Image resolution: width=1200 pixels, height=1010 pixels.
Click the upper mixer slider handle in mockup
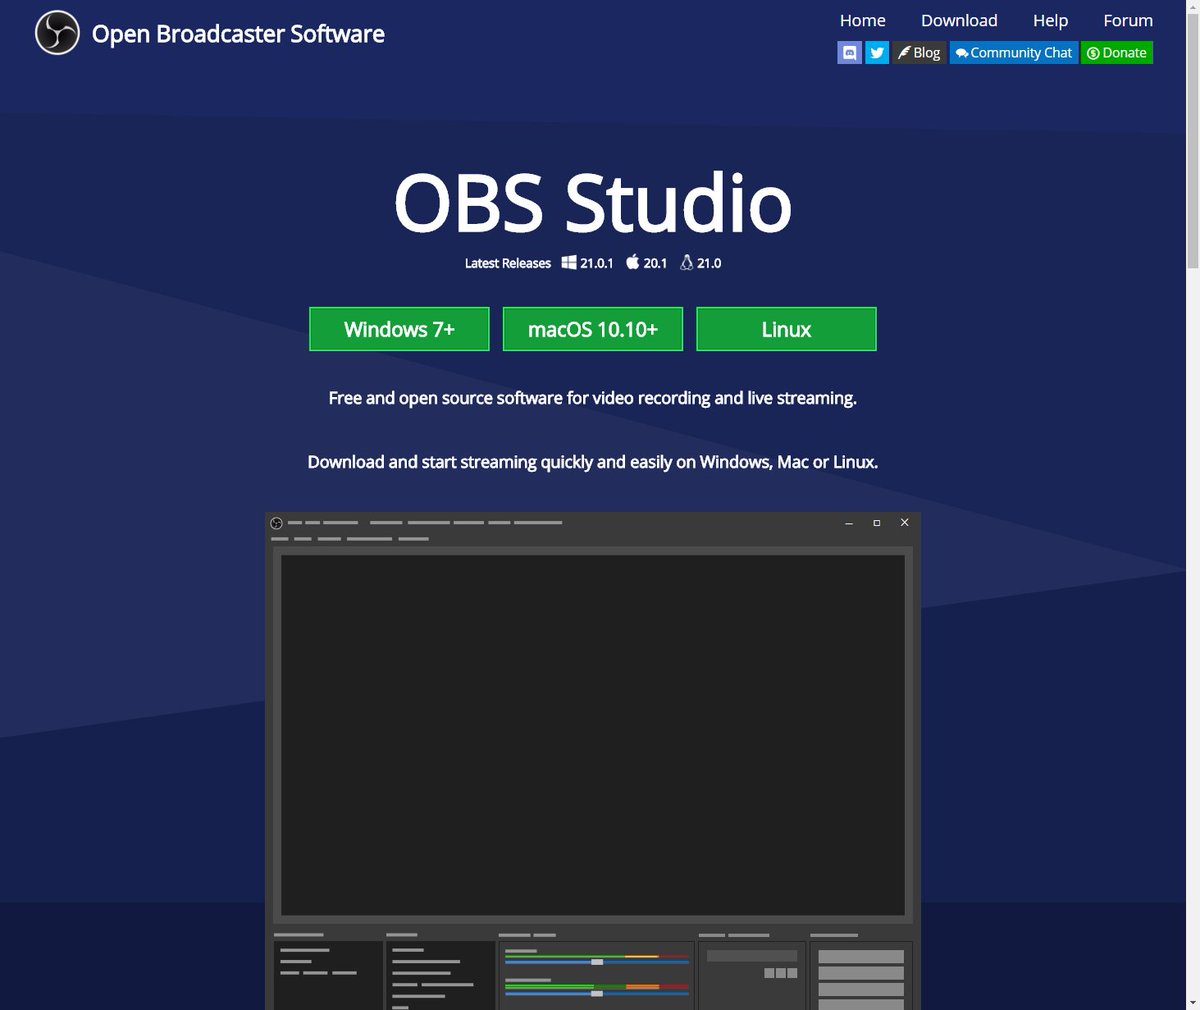597,962
